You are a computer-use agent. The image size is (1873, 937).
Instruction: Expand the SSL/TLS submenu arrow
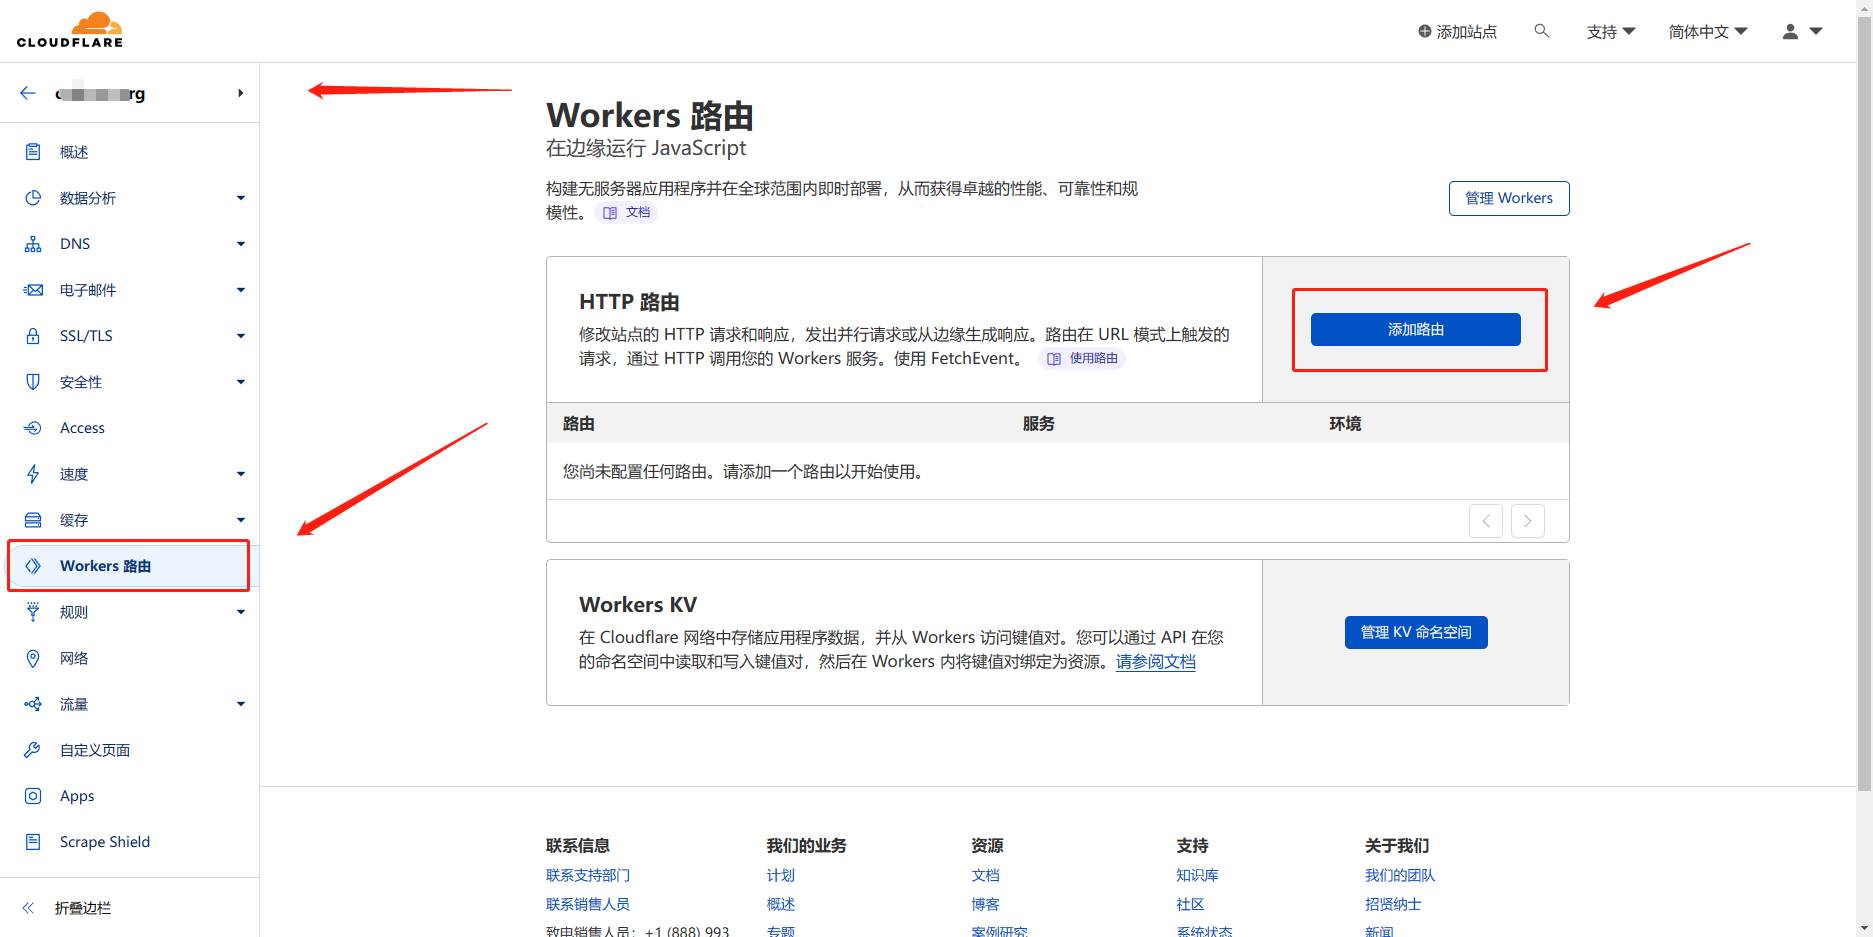pos(240,336)
